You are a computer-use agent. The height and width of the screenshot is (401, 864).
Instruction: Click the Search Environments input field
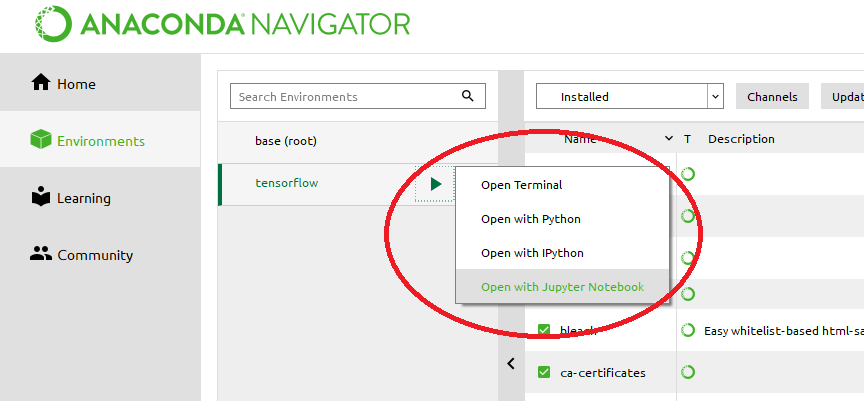point(358,96)
